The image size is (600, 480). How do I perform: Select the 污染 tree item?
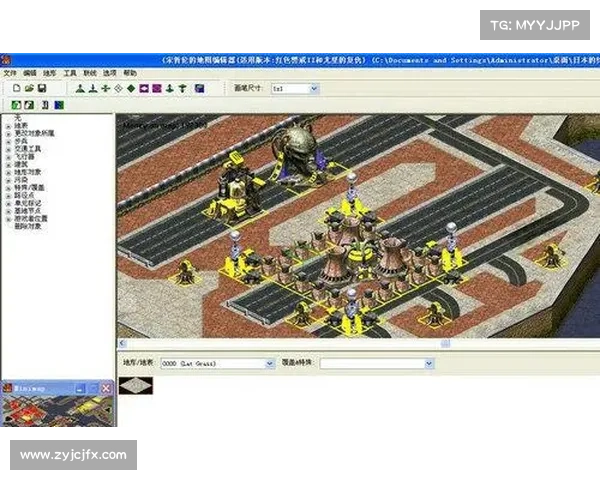tap(21, 180)
